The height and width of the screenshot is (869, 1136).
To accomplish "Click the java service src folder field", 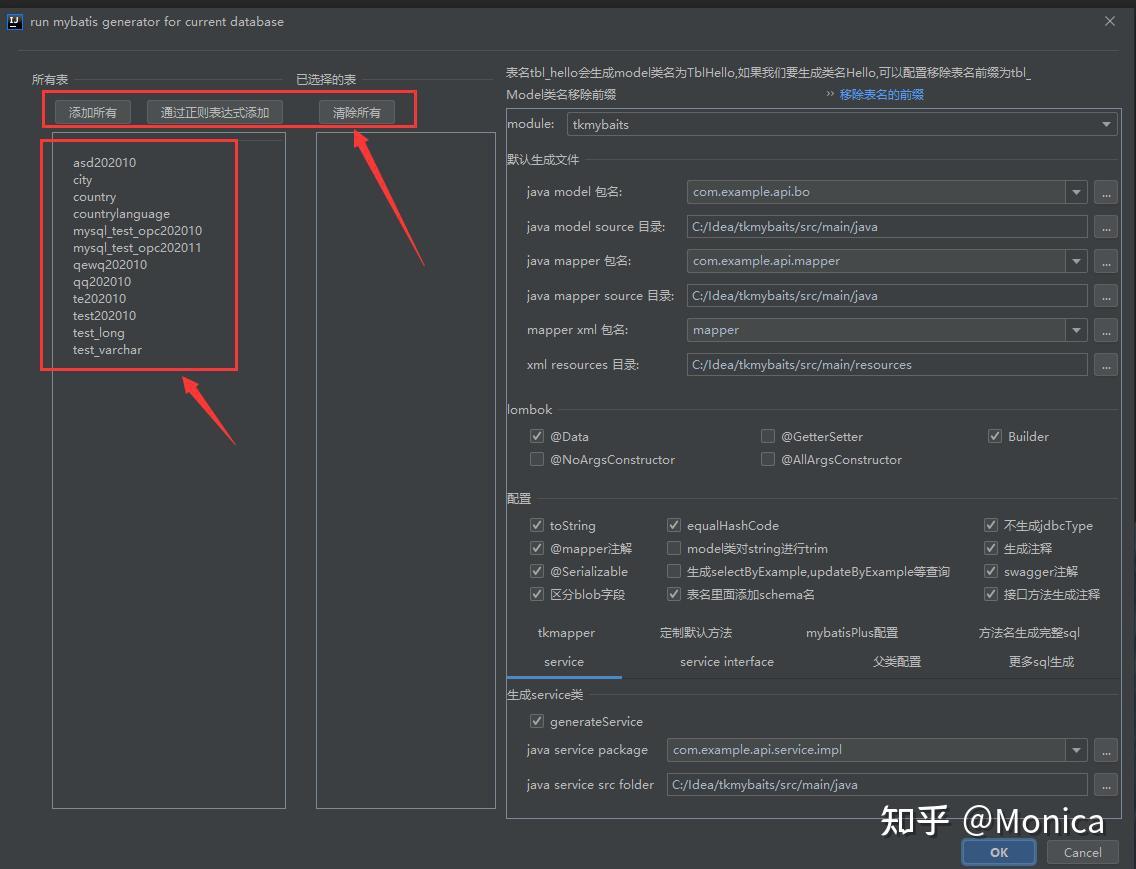I will click(x=877, y=784).
